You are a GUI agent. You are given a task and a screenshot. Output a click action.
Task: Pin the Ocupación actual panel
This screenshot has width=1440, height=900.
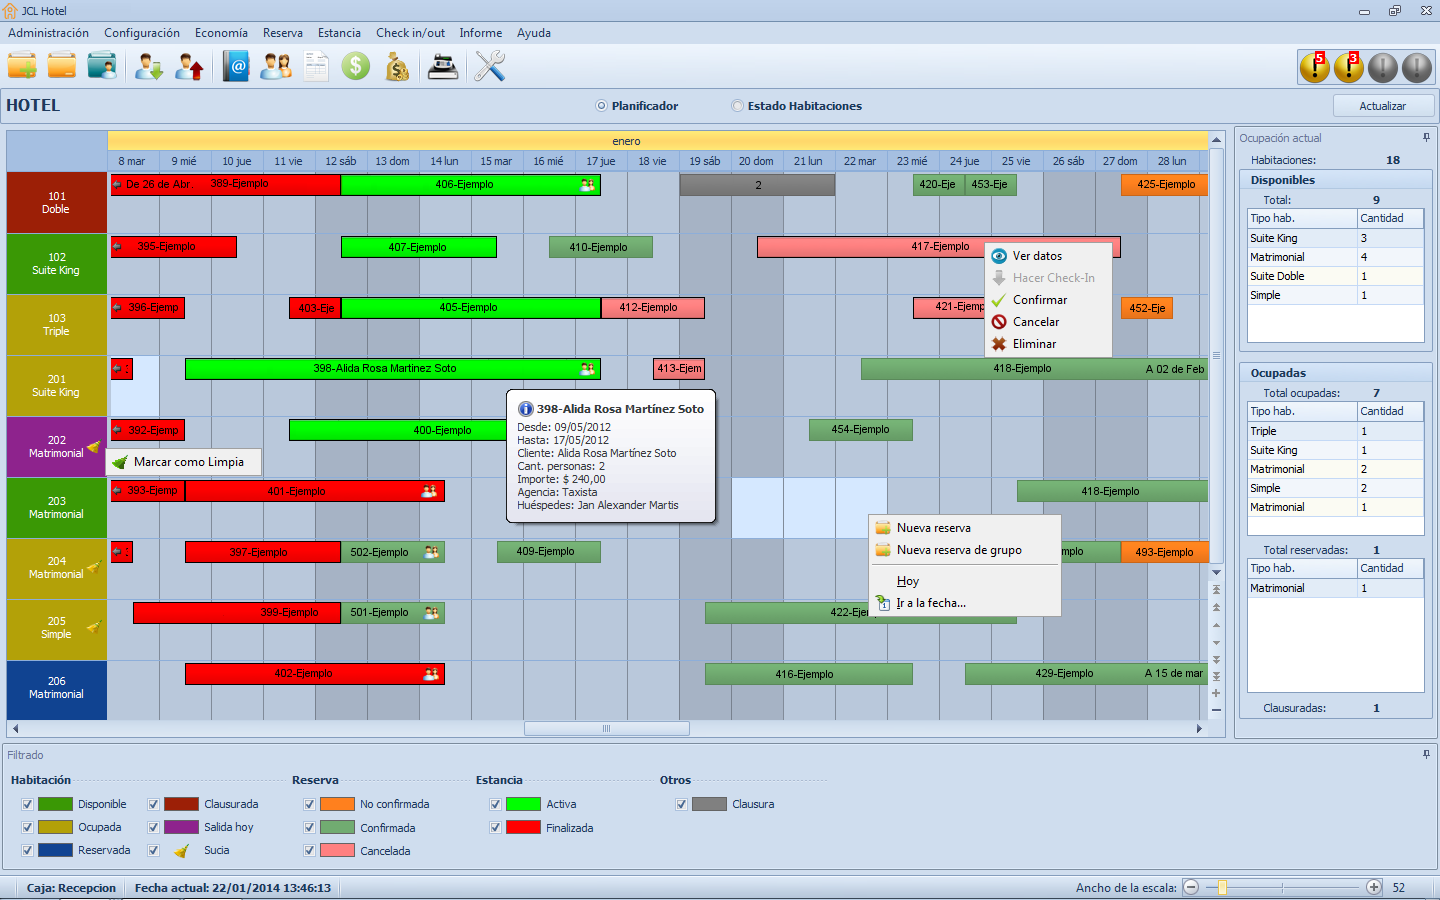click(x=1426, y=138)
